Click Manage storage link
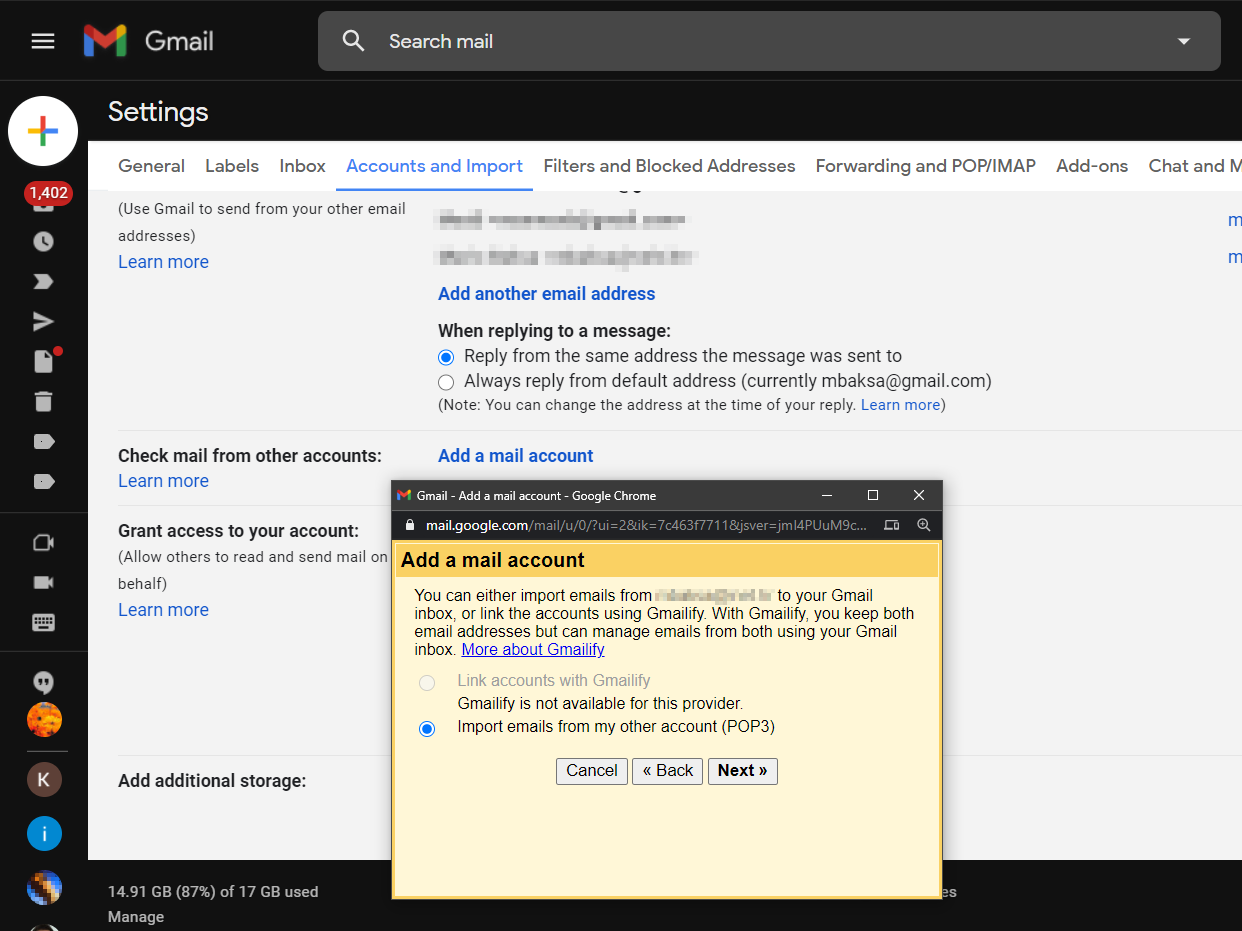Screen dimensions: 1242x931 [x=136, y=917]
